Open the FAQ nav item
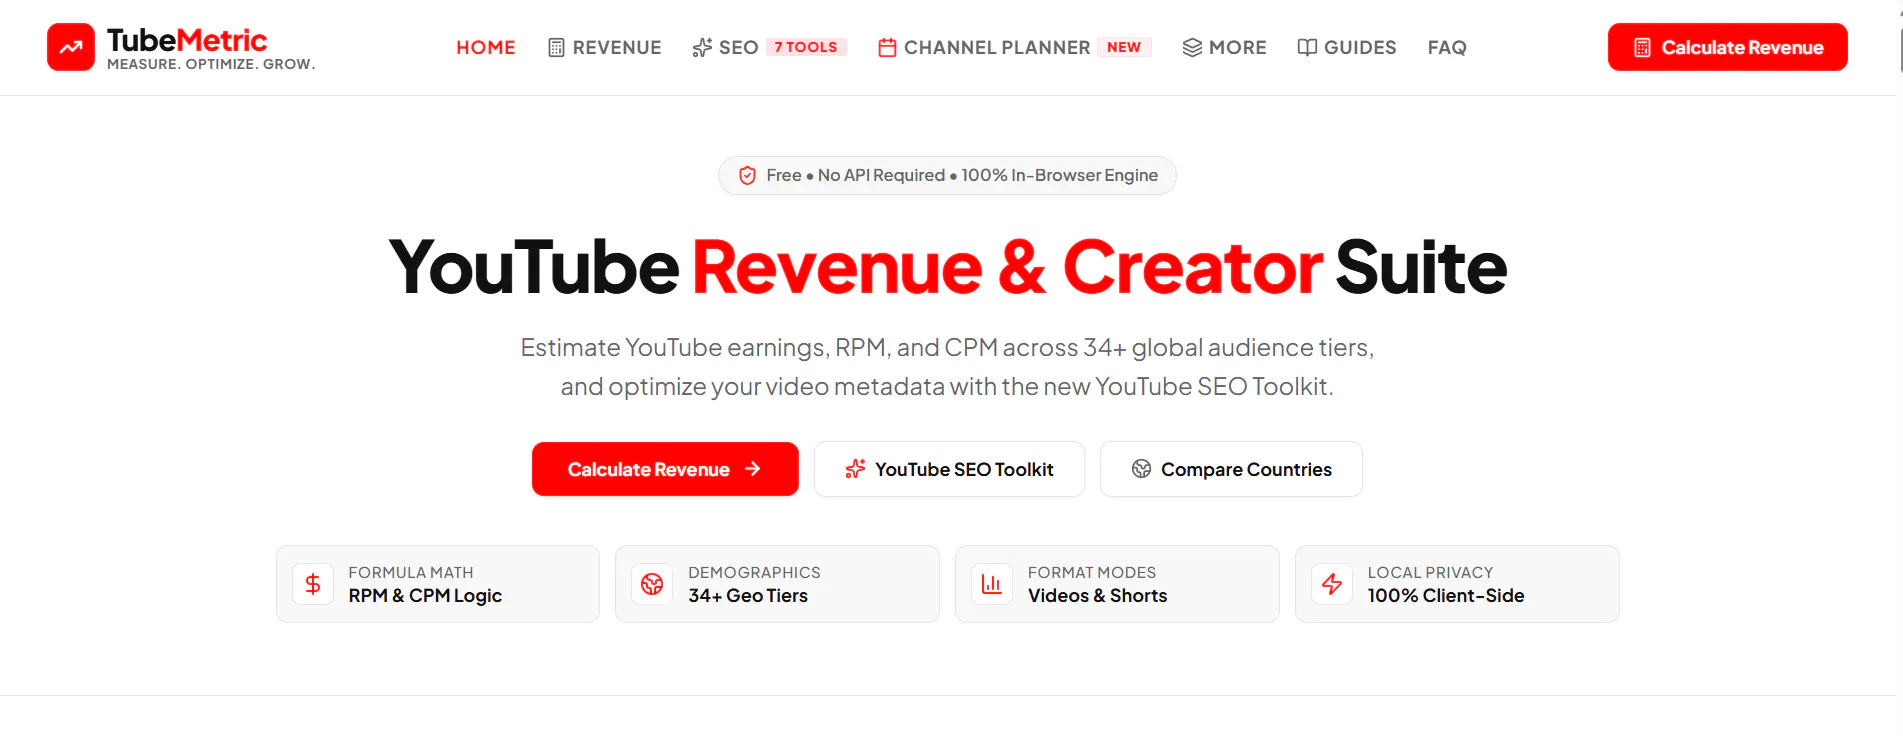This screenshot has height=736, width=1903. click(x=1447, y=47)
